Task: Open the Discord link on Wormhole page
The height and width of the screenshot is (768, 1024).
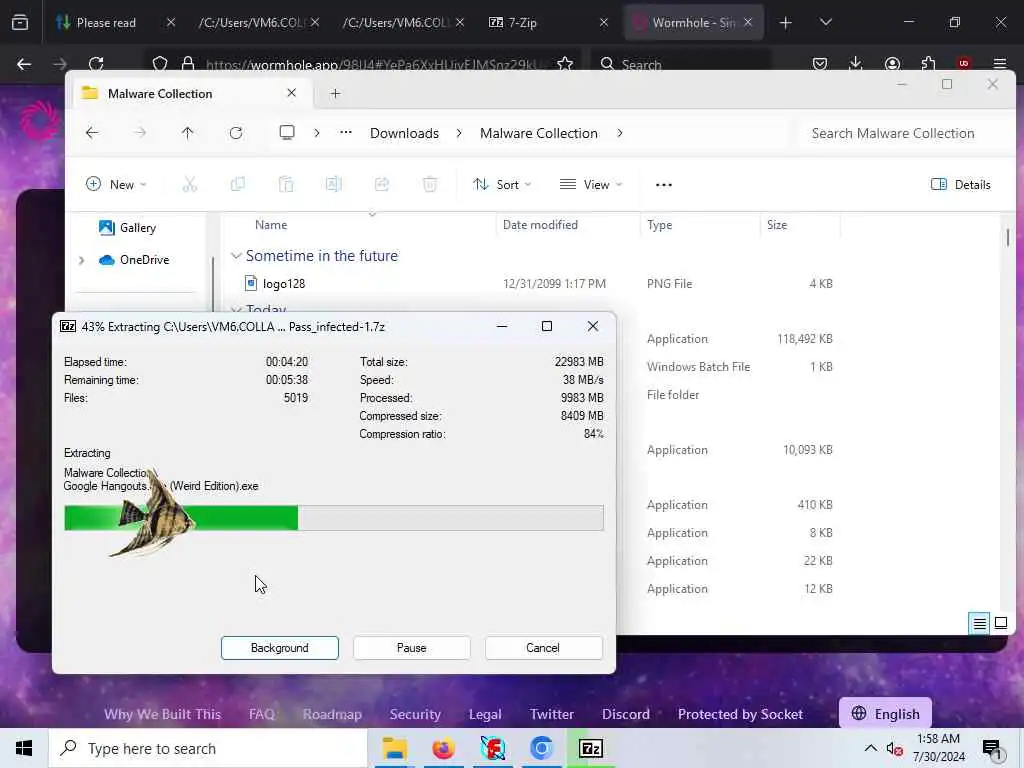Action: click(x=626, y=714)
